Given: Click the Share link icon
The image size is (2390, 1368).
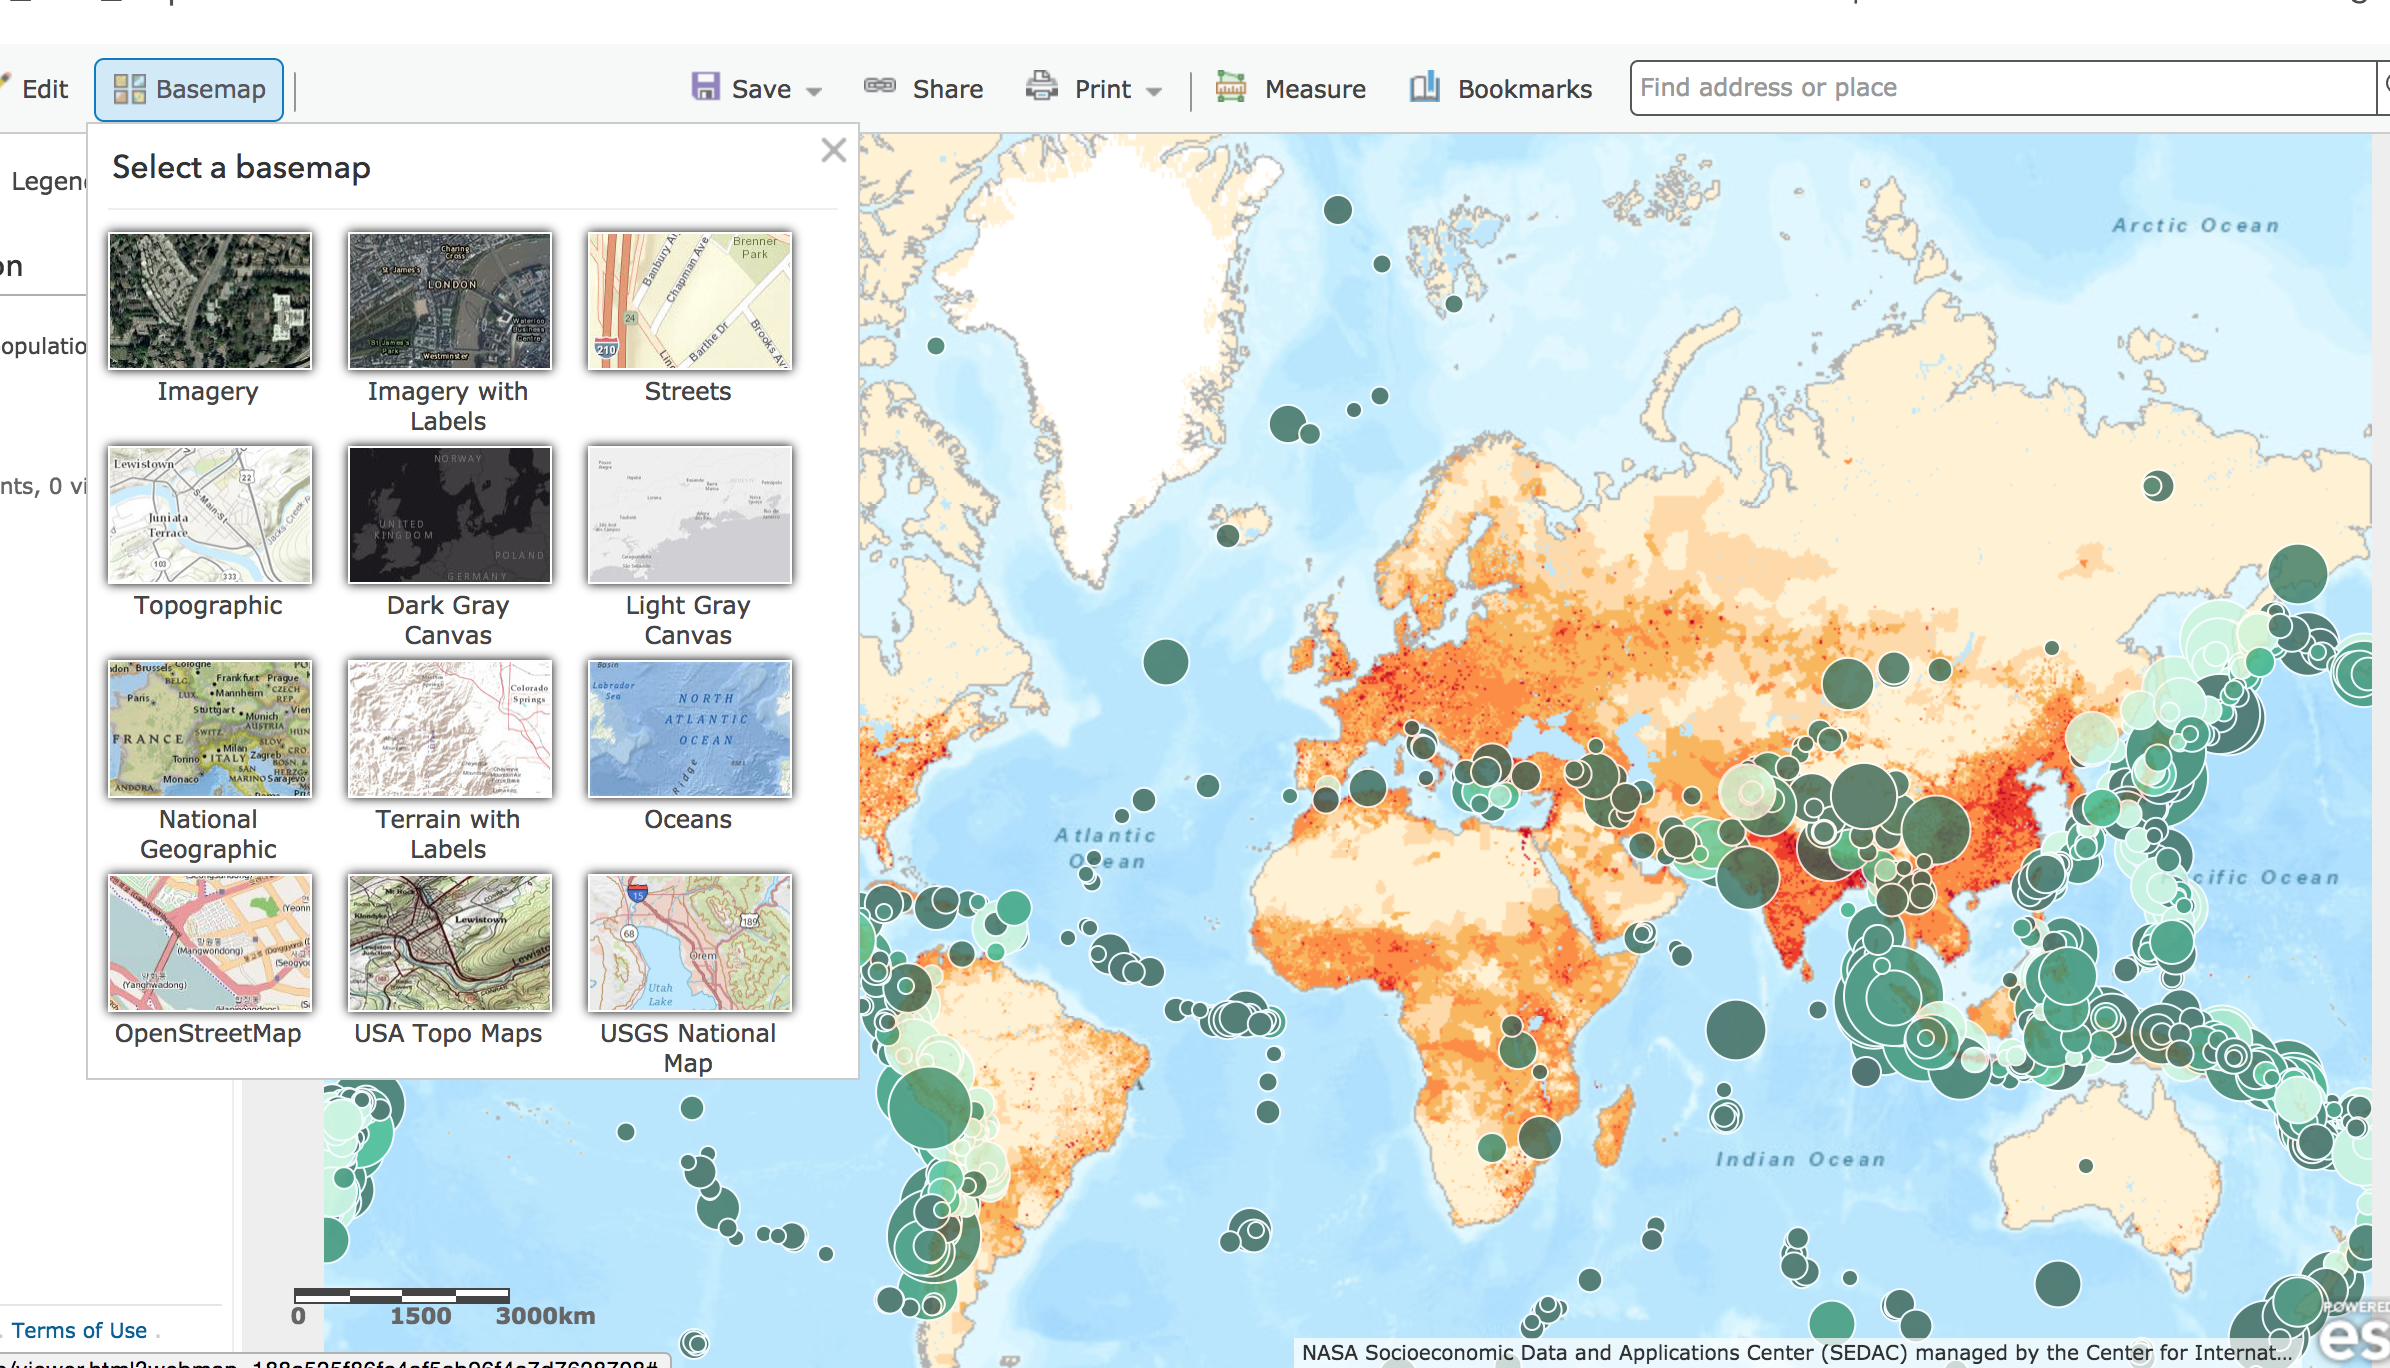Looking at the screenshot, I should pos(880,87).
